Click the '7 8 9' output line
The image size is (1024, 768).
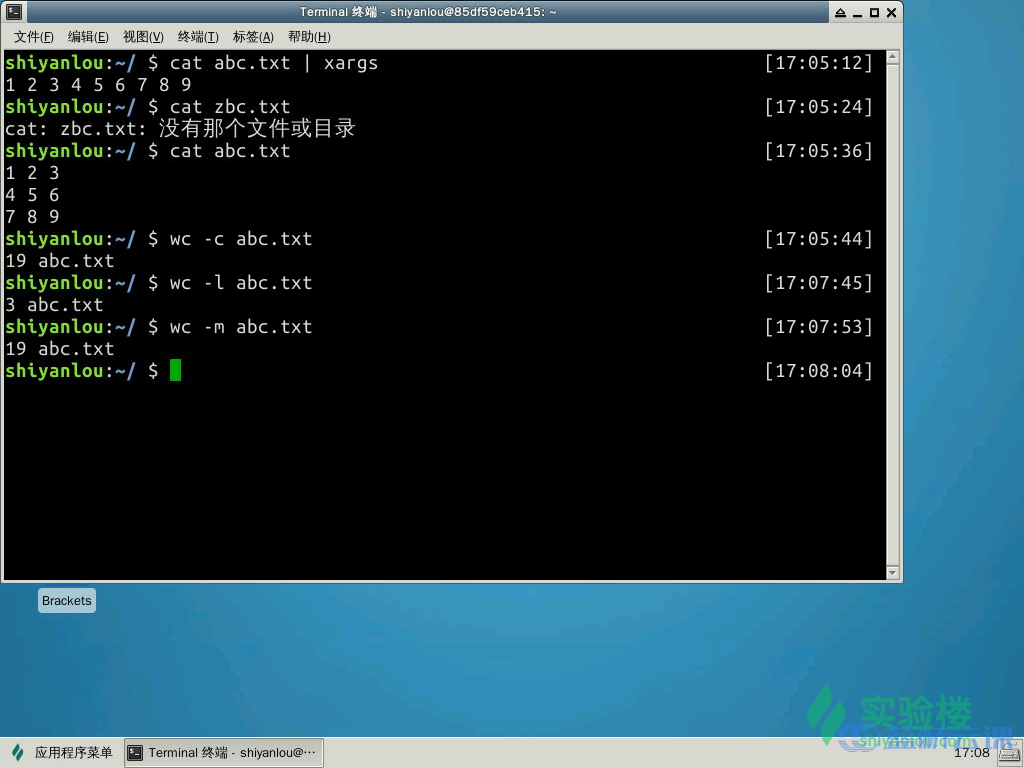[32, 217]
